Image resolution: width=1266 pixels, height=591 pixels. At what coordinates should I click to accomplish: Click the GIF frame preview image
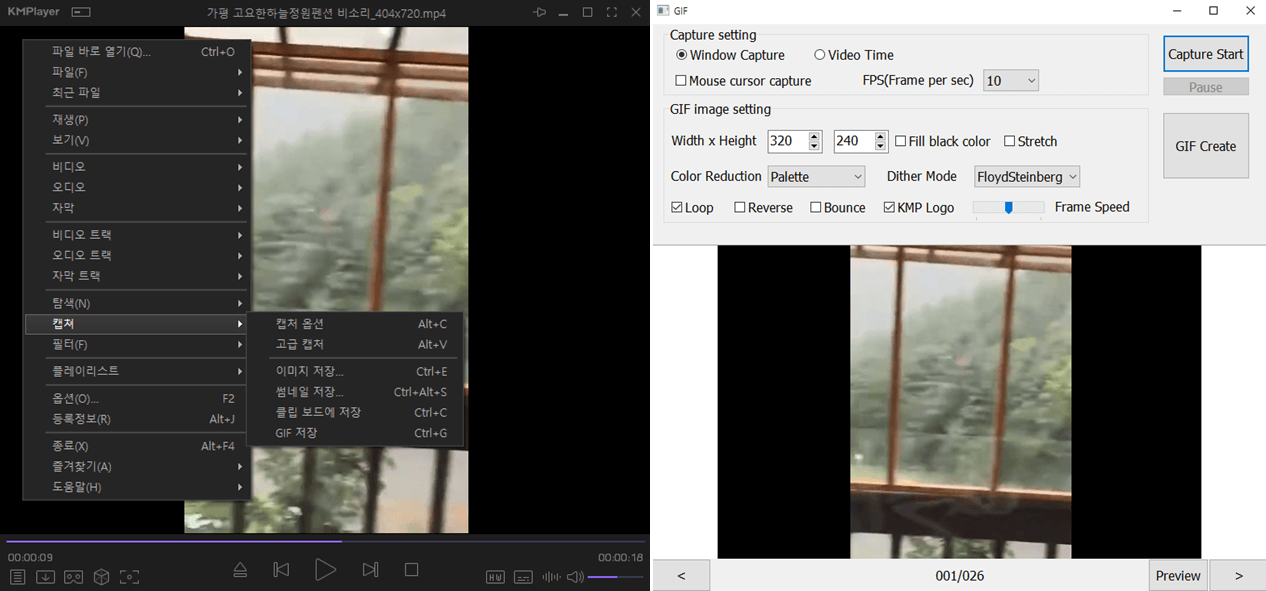[959, 402]
